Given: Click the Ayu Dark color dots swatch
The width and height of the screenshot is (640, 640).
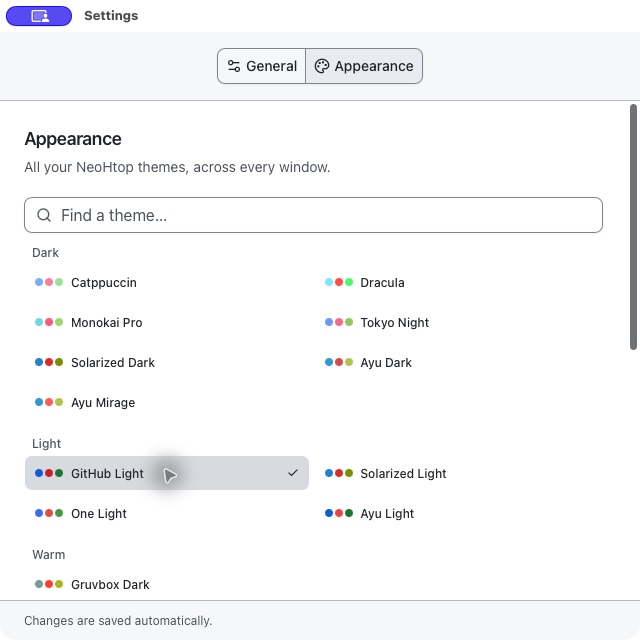Looking at the screenshot, I should tap(339, 362).
